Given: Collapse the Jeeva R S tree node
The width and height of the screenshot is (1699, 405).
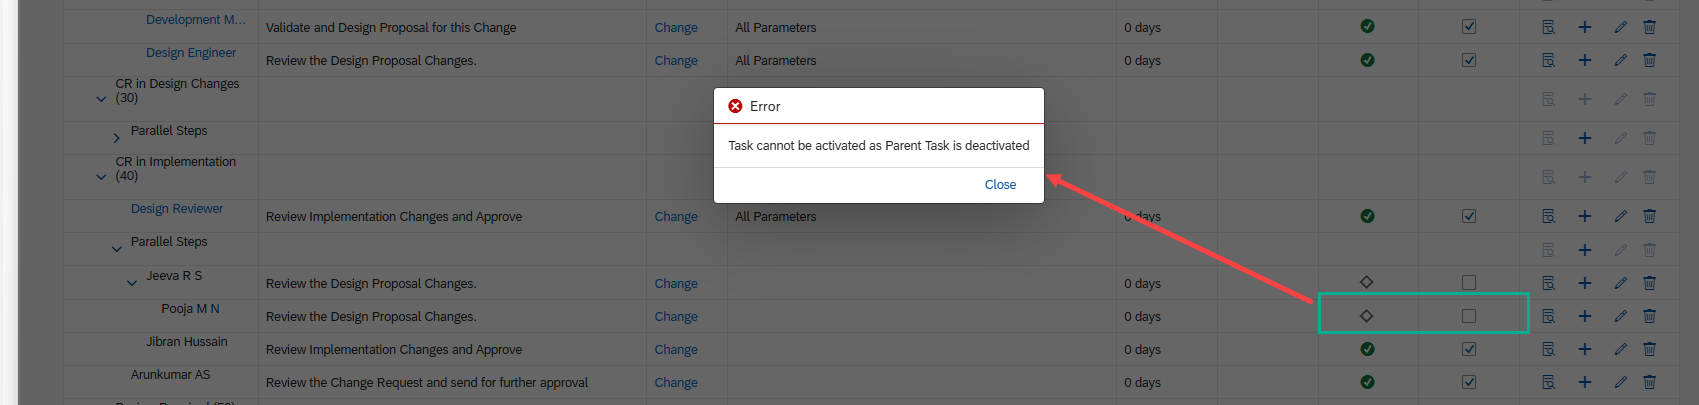Looking at the screenshot, I should 132,283.
